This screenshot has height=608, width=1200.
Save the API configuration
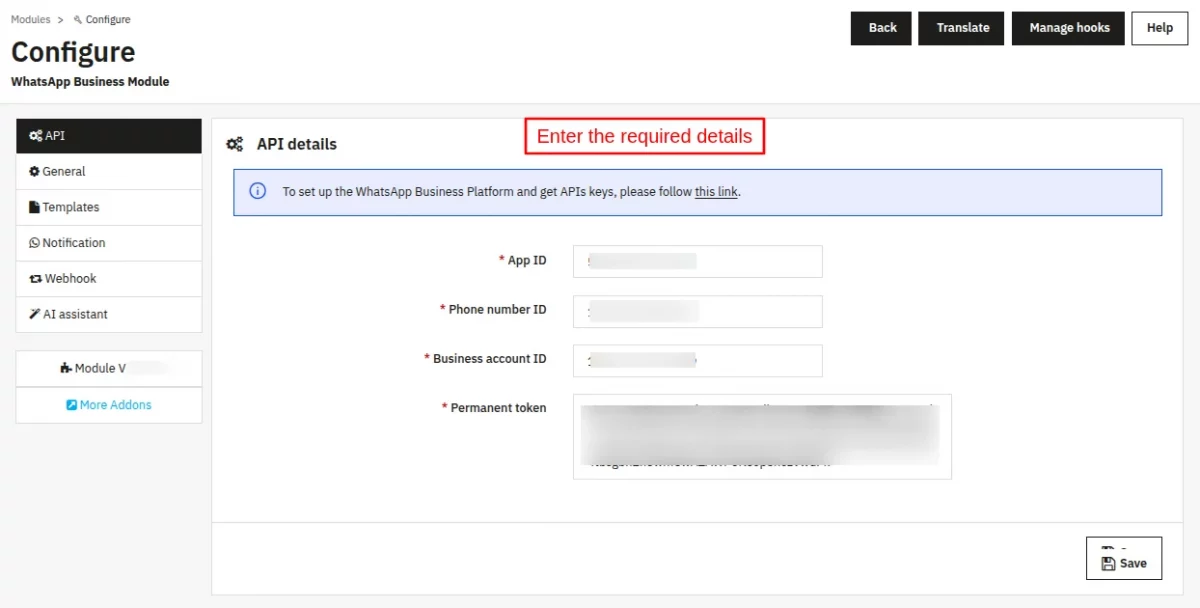pyautogui.click(x=1124, y=558)
